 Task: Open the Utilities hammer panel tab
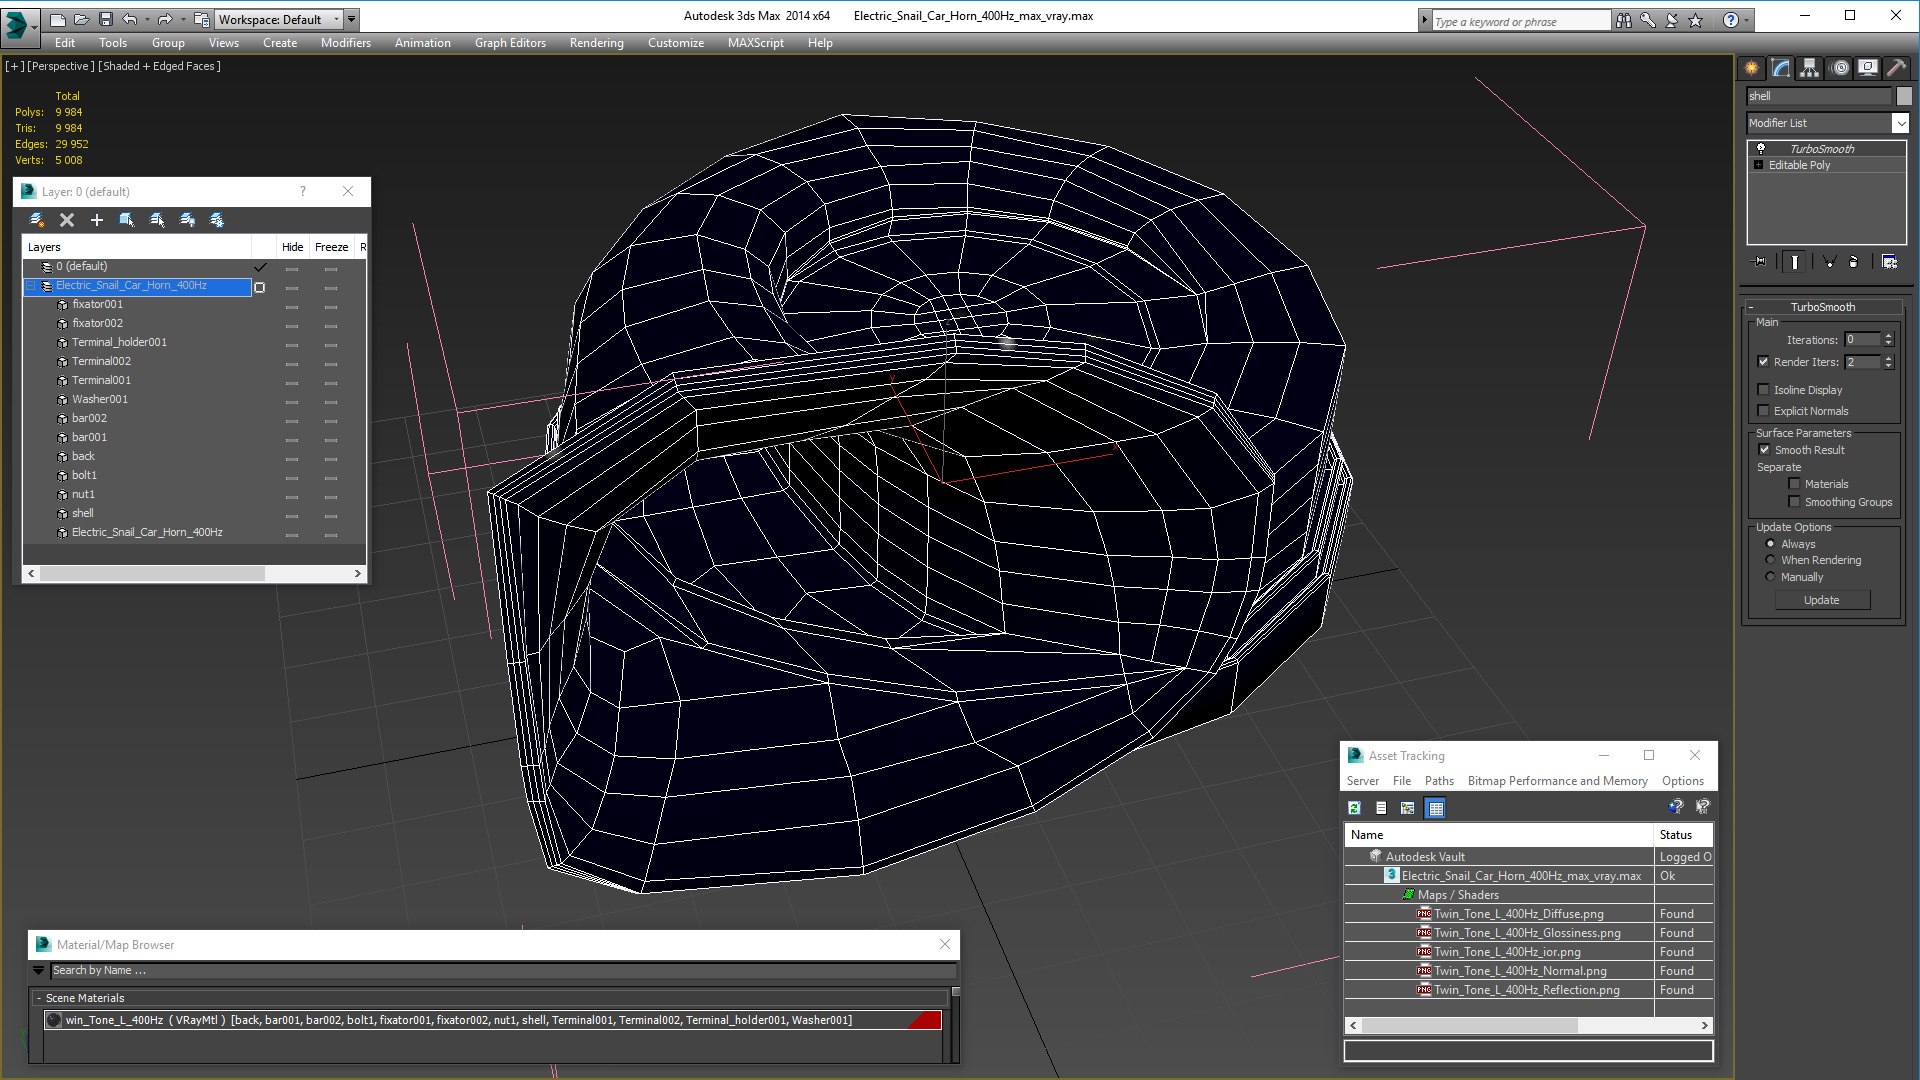pyautogui.click(x=1896, y=68)
